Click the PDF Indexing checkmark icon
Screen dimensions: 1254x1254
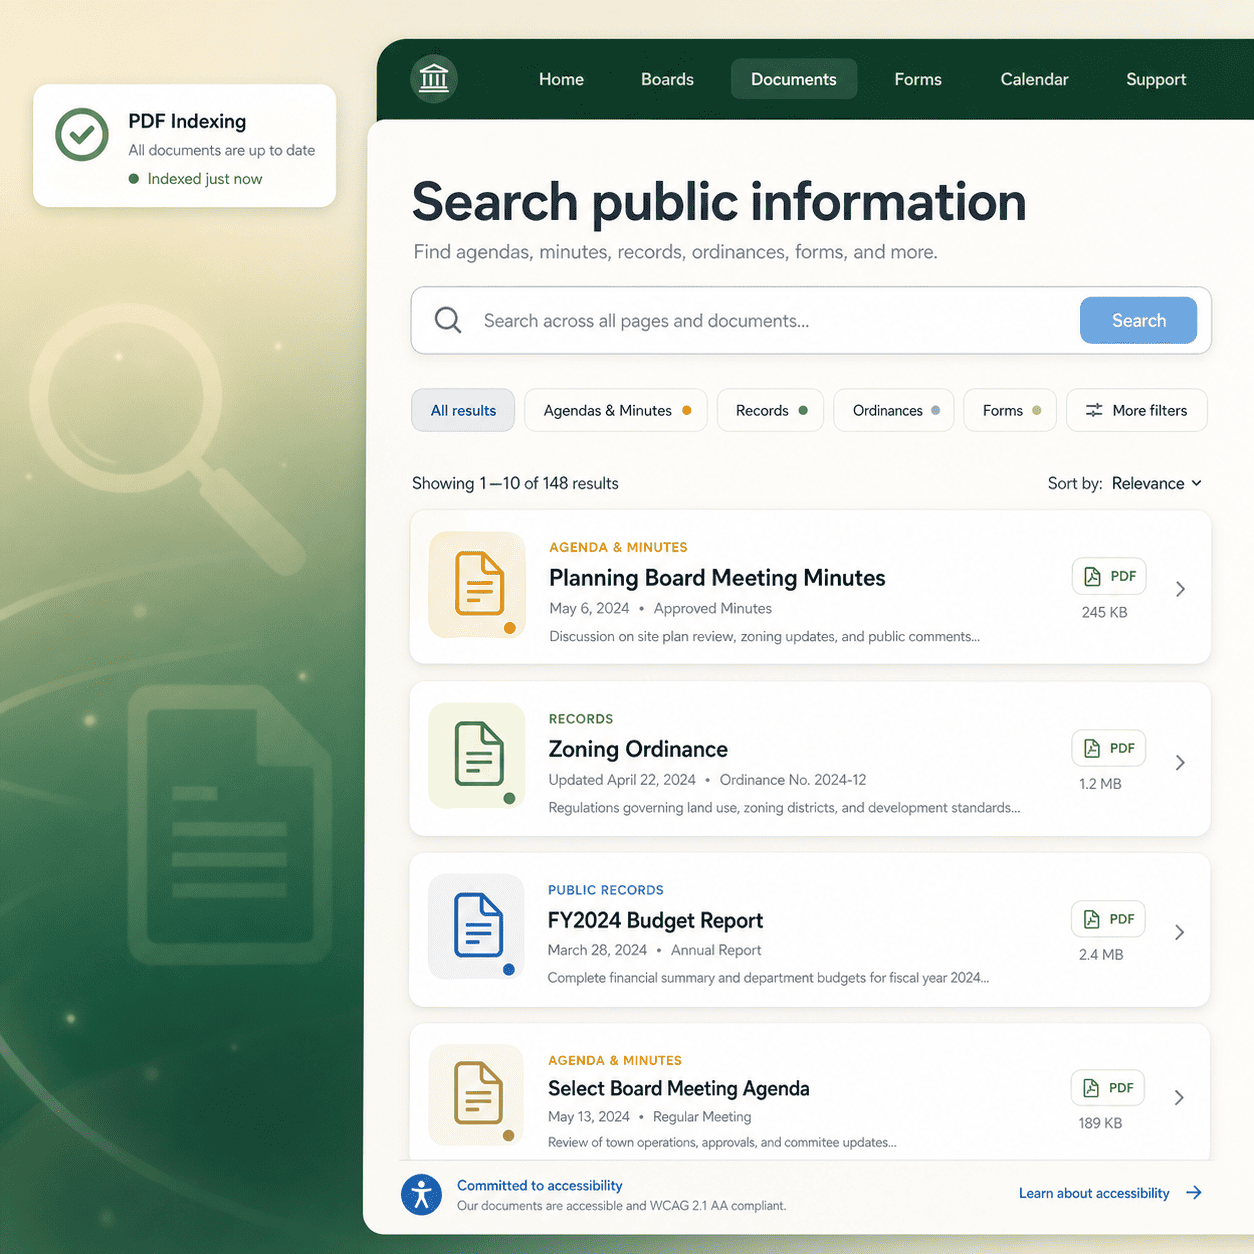82,134
